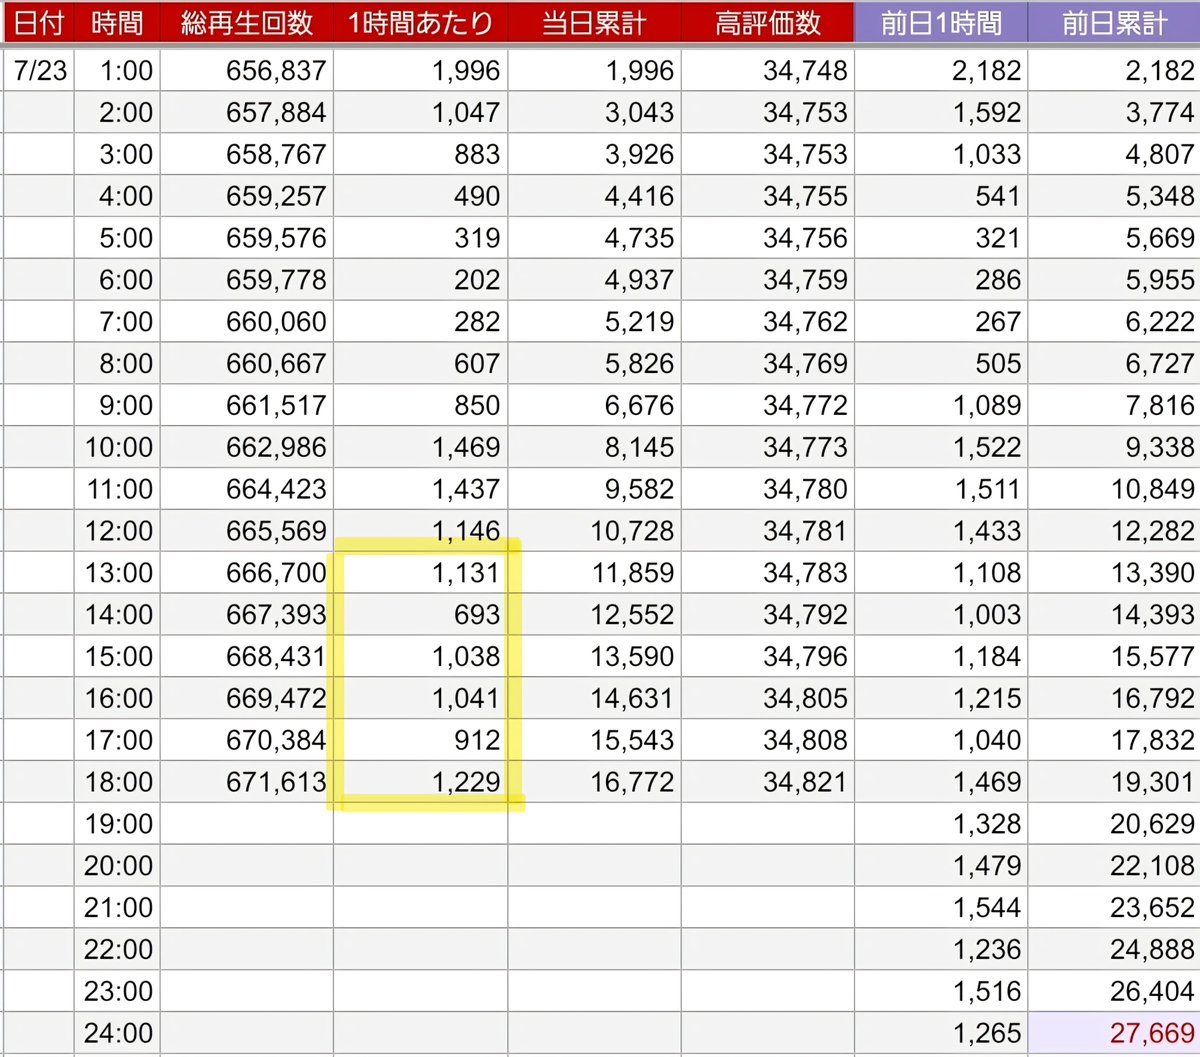Select cell with value 662,986

247,447
